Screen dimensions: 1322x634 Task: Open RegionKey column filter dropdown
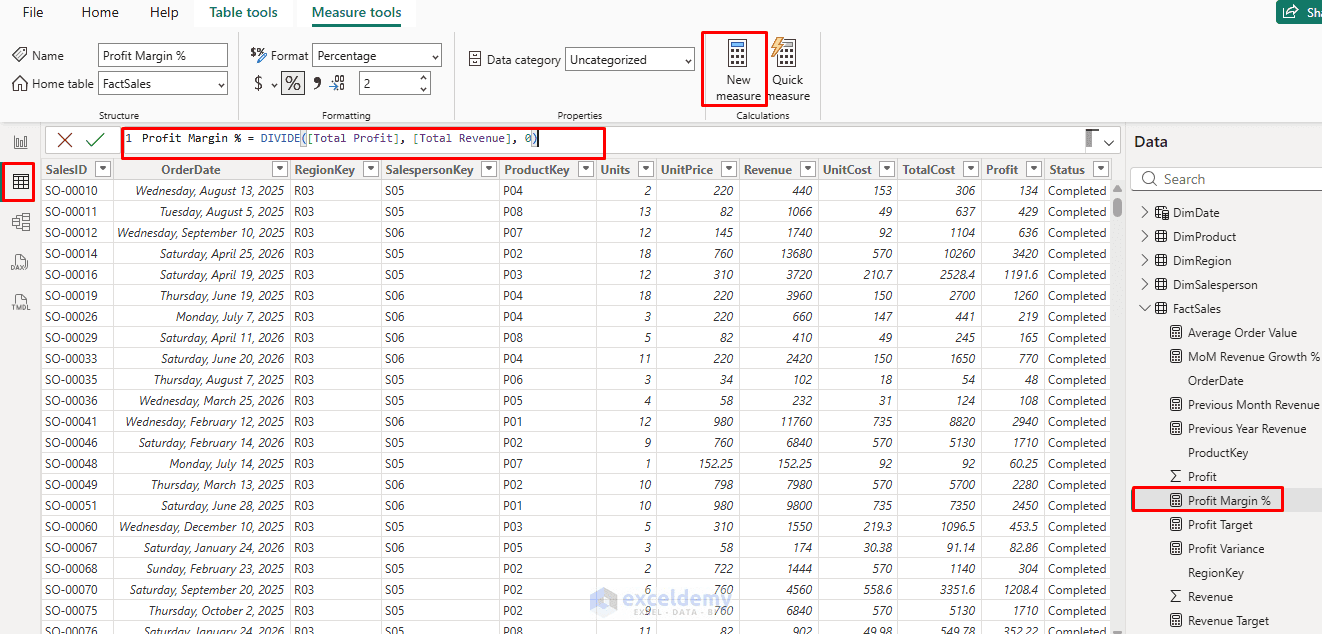(x=371, y=170)
